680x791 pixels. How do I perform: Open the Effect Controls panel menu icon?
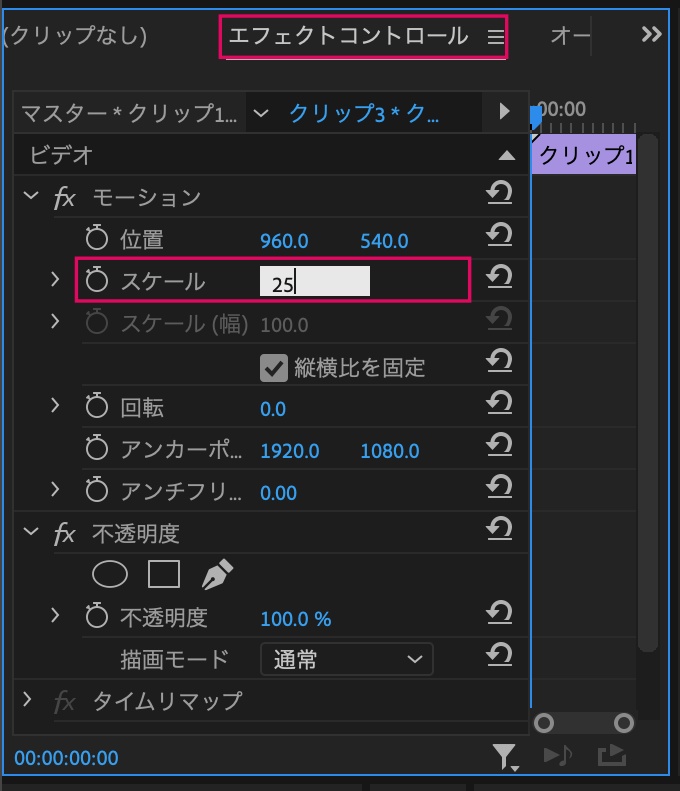(495, 37)
